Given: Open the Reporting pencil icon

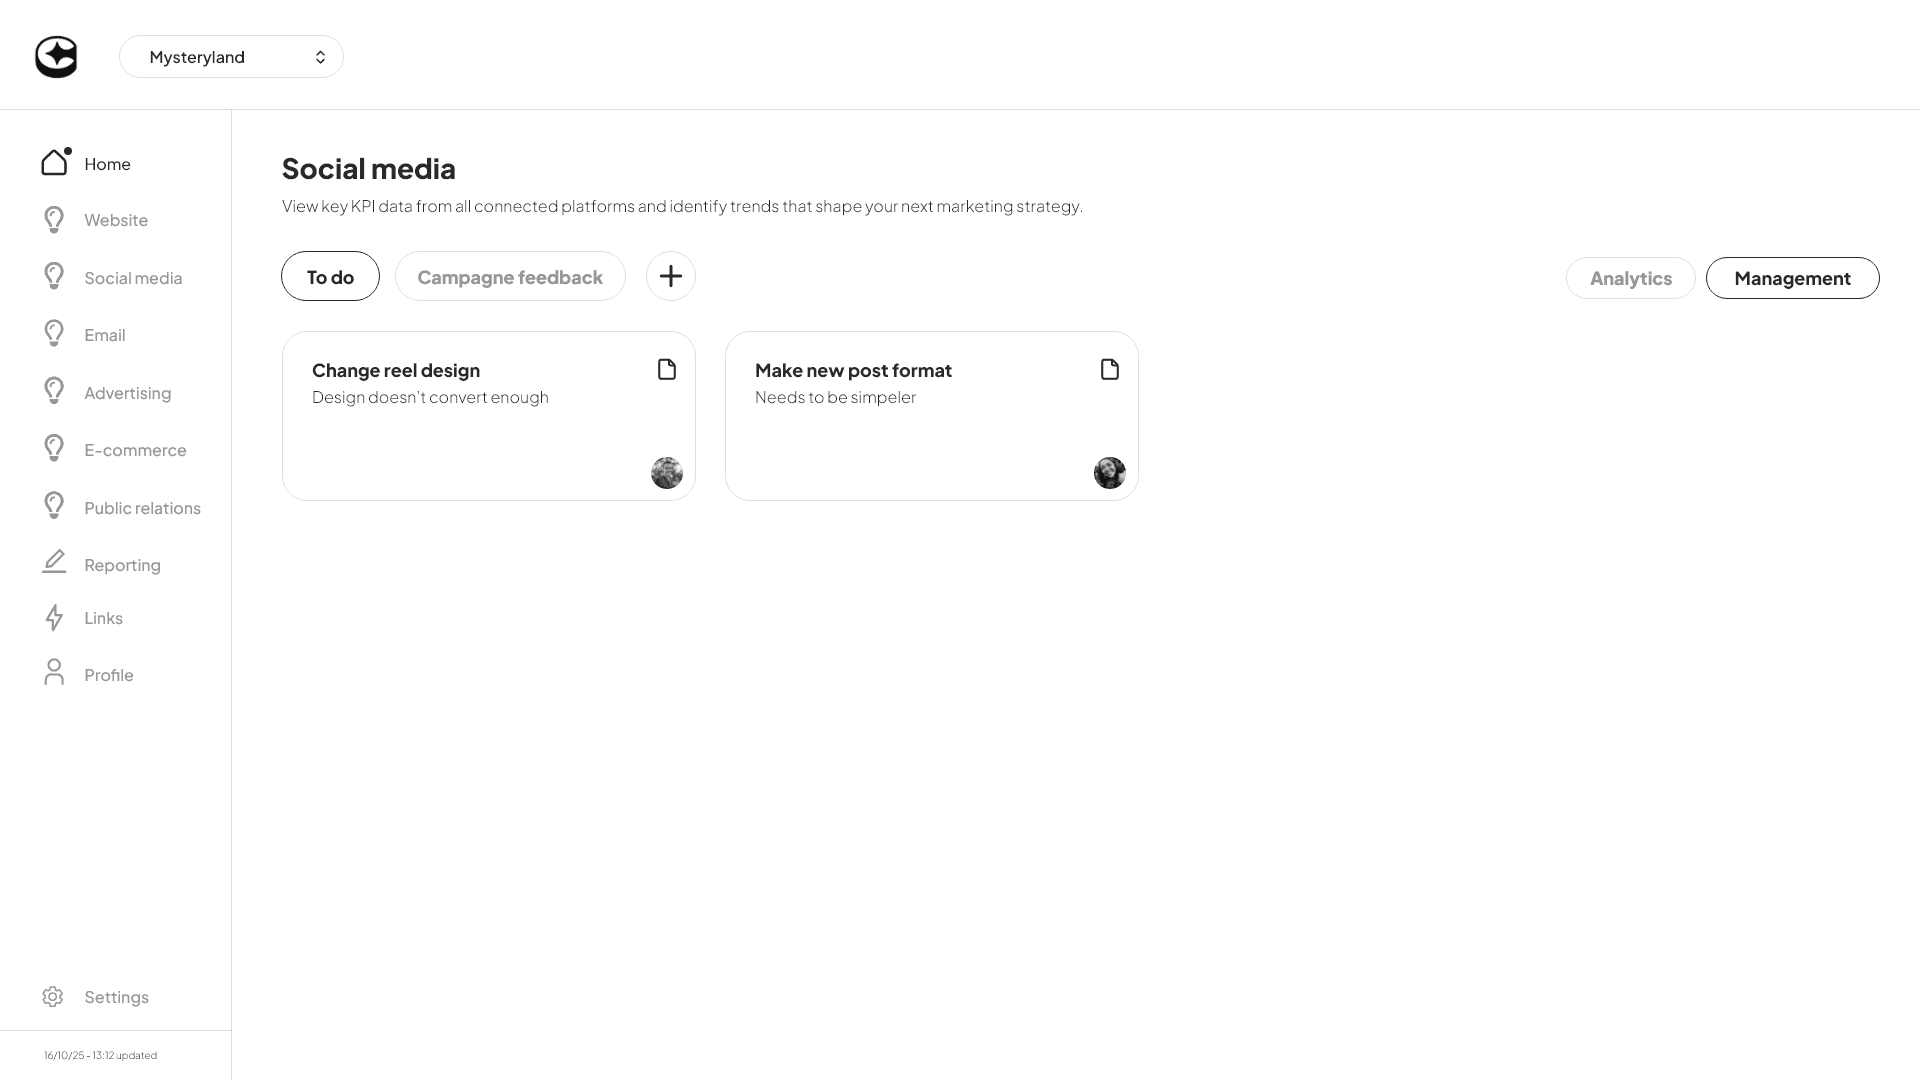Looking at the screenshot, I should pos(55,562).
